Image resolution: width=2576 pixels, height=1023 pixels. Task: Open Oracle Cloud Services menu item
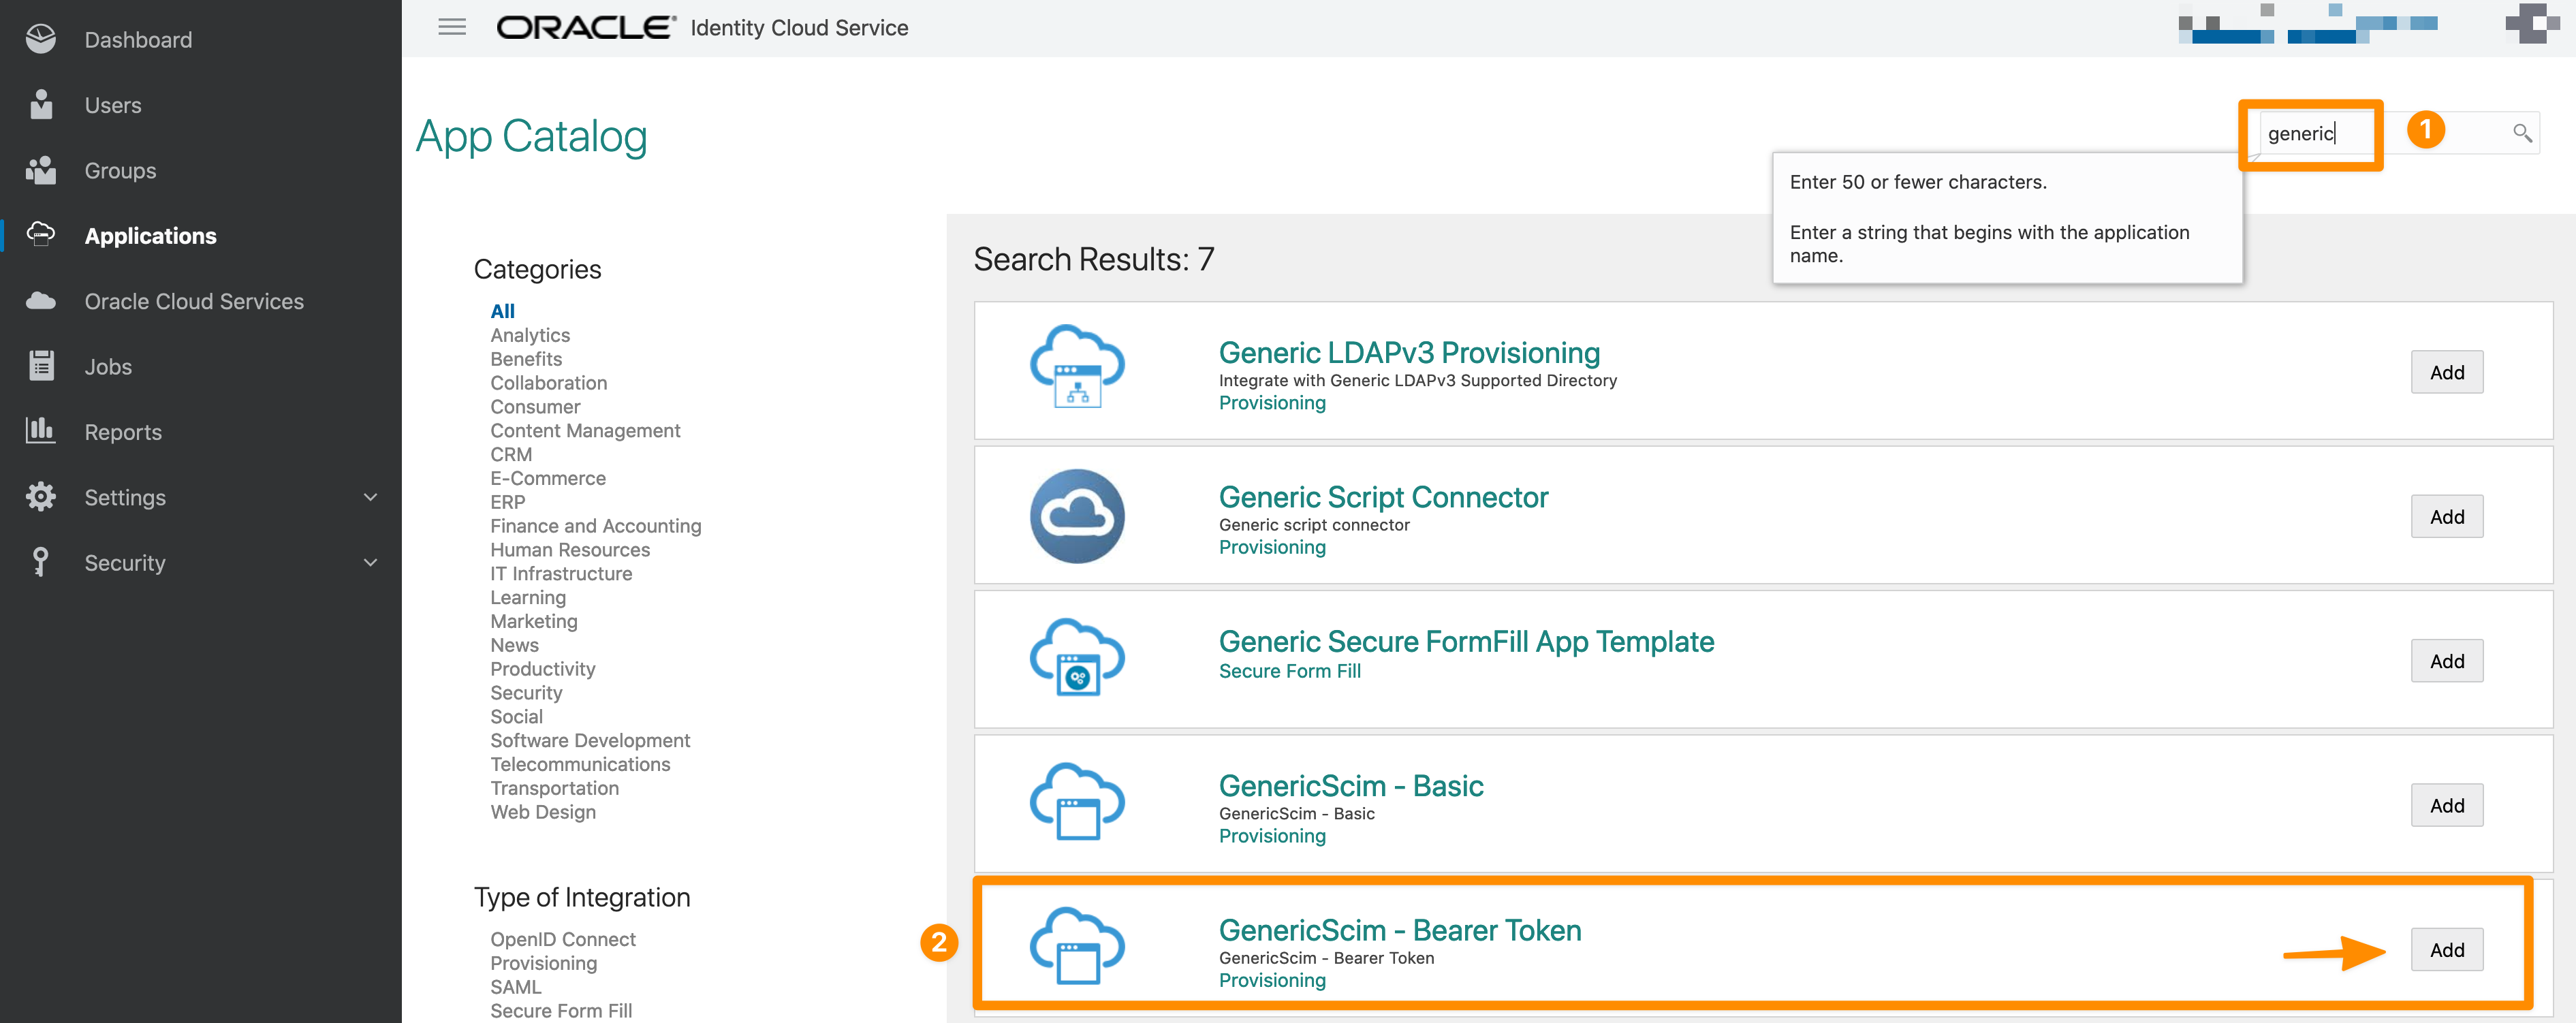(x=194, y=301)
